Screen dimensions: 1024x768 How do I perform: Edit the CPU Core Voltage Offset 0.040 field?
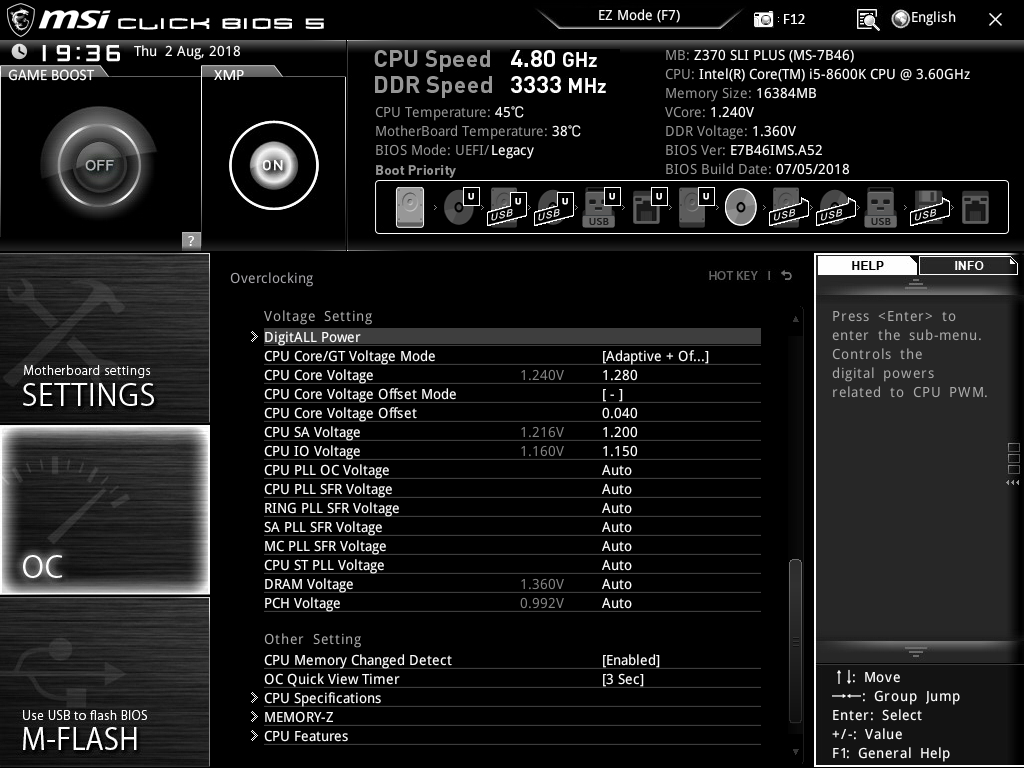coord(620,413)
